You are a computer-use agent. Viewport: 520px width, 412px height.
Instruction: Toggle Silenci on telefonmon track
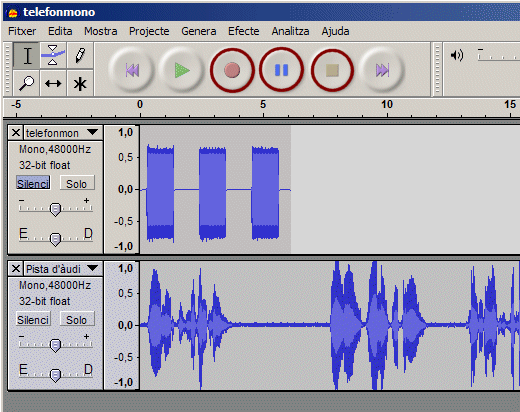pyautogui.click(x=33, y=183)
